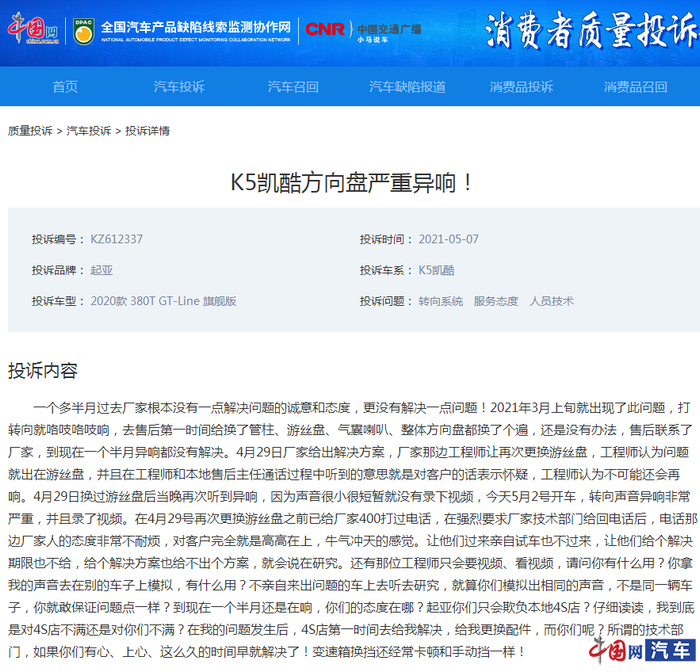Open 消费品召回 navigation item
Screen dimensions: 700x672
coord(635,86)
